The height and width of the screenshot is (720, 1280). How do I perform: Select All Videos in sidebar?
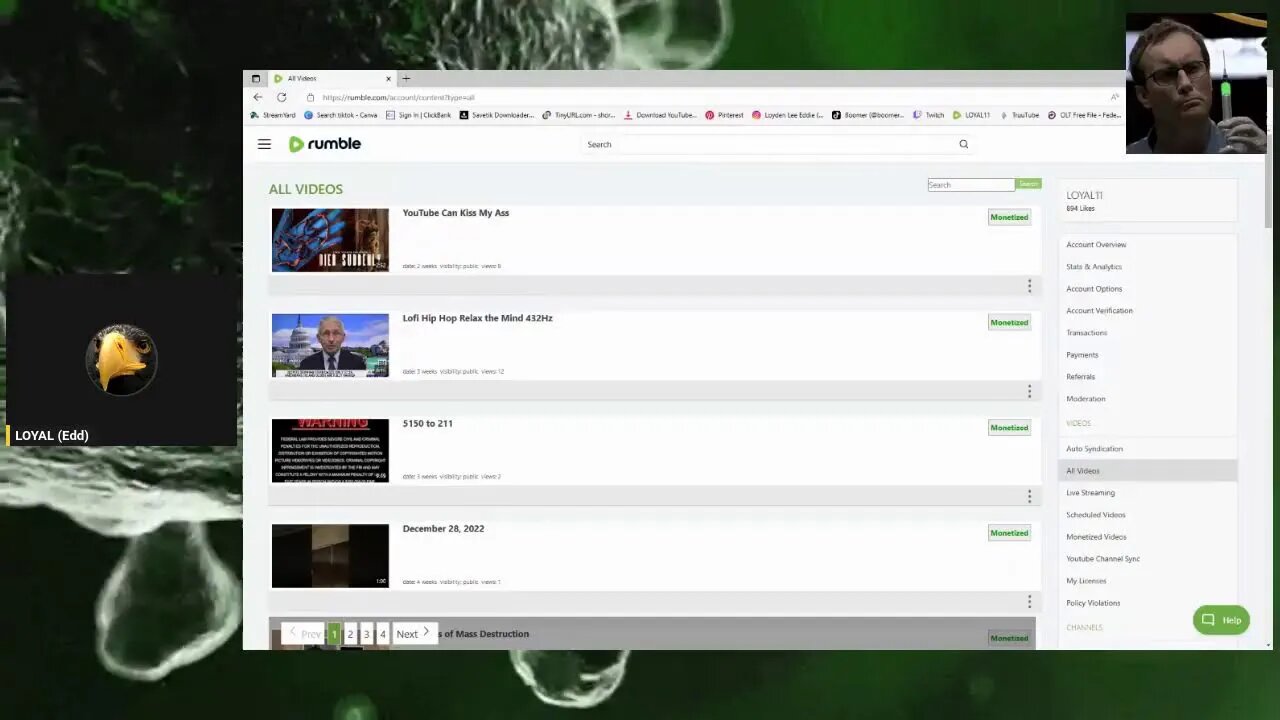1148,470
